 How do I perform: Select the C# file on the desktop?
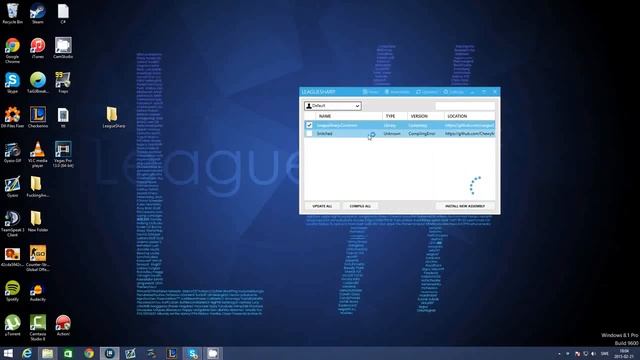click(63, 13)
